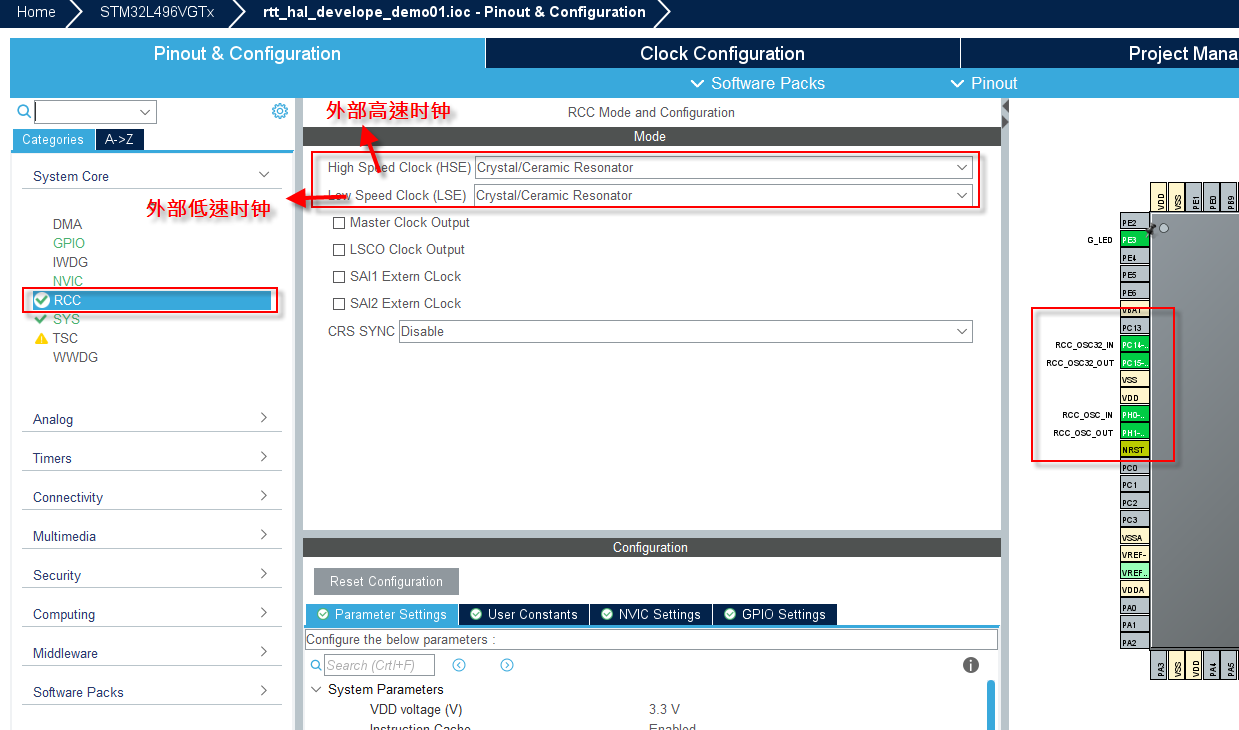The height and width of the screenshot is (730, 1239).
Task: Click the search magnifier icon in categories panel
Action: pos(24,110)
